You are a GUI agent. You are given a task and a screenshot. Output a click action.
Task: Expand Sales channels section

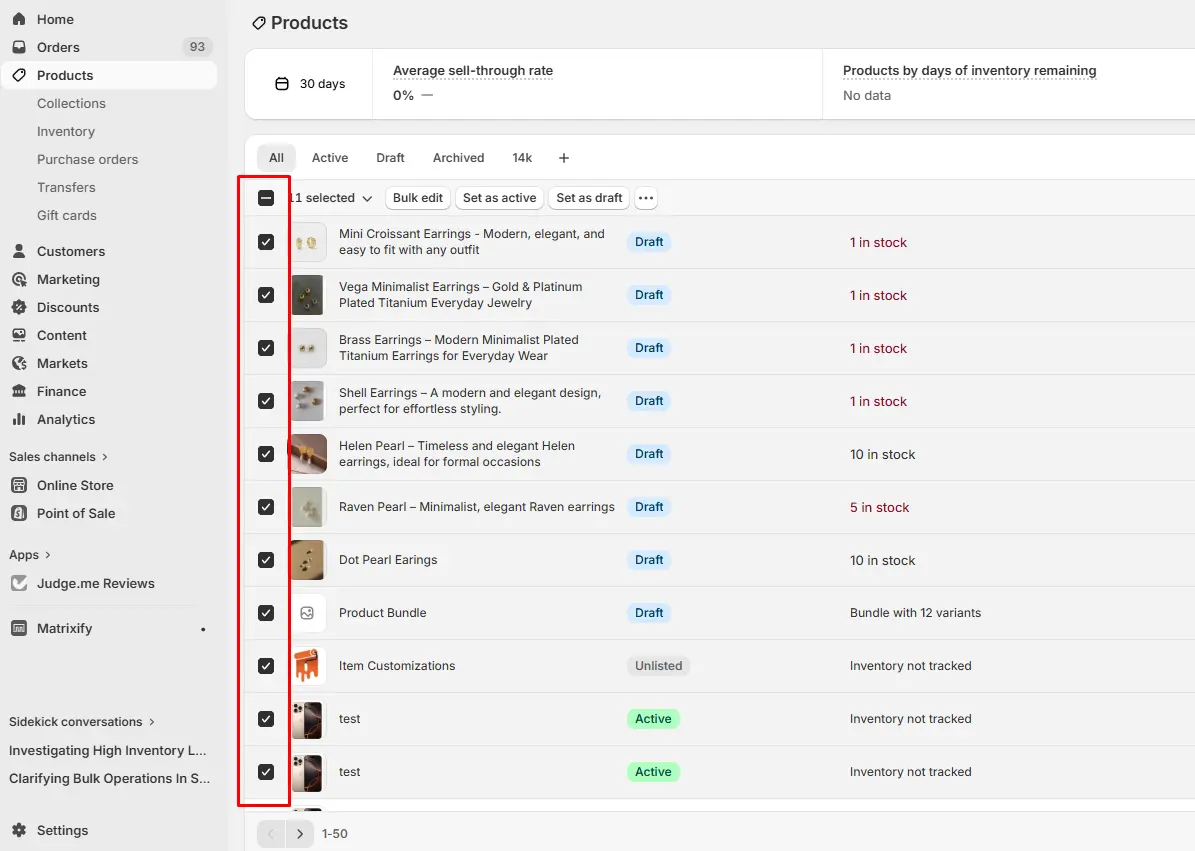pos(59,457)
